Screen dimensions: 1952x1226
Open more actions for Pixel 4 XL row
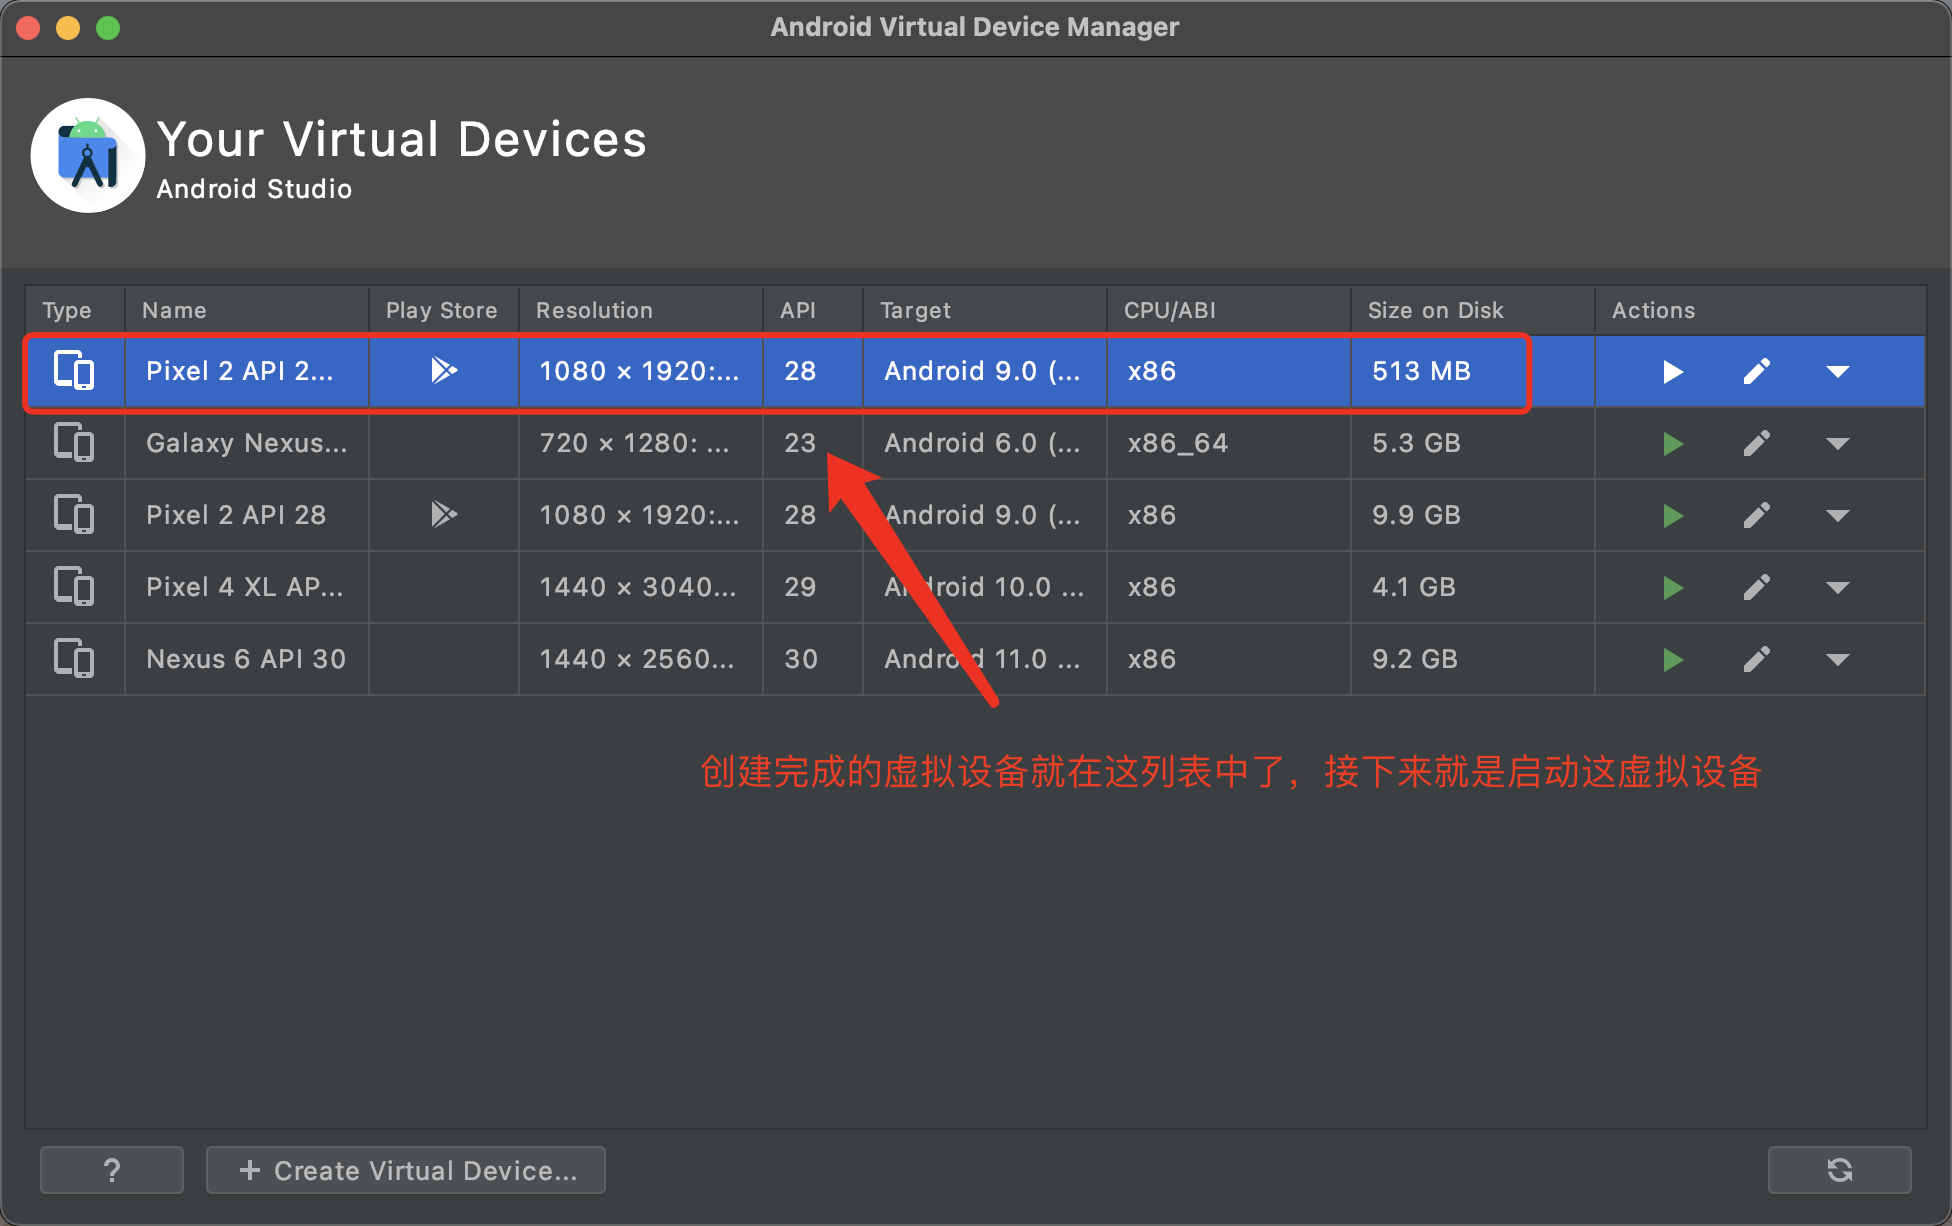click(1837, 588)
